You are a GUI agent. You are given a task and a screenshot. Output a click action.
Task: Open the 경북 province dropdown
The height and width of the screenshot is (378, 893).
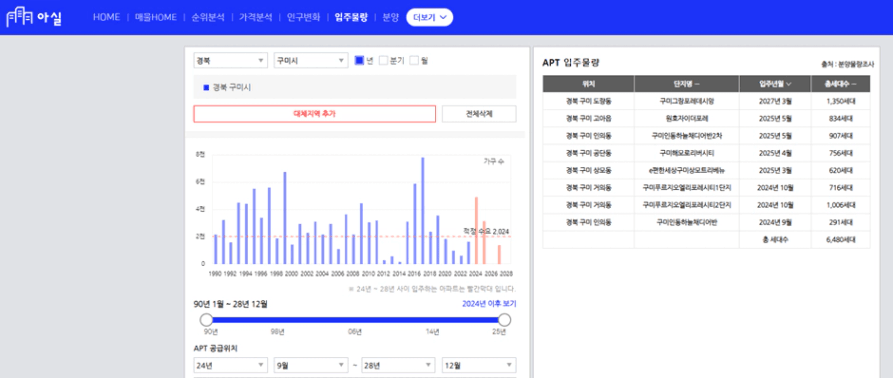coord(231,60)
